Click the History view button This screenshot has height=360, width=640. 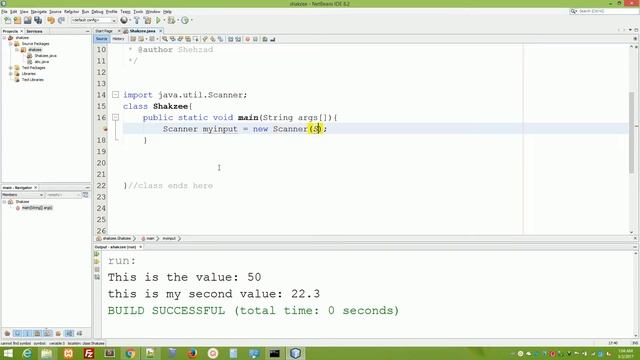[x=118, y=39]
